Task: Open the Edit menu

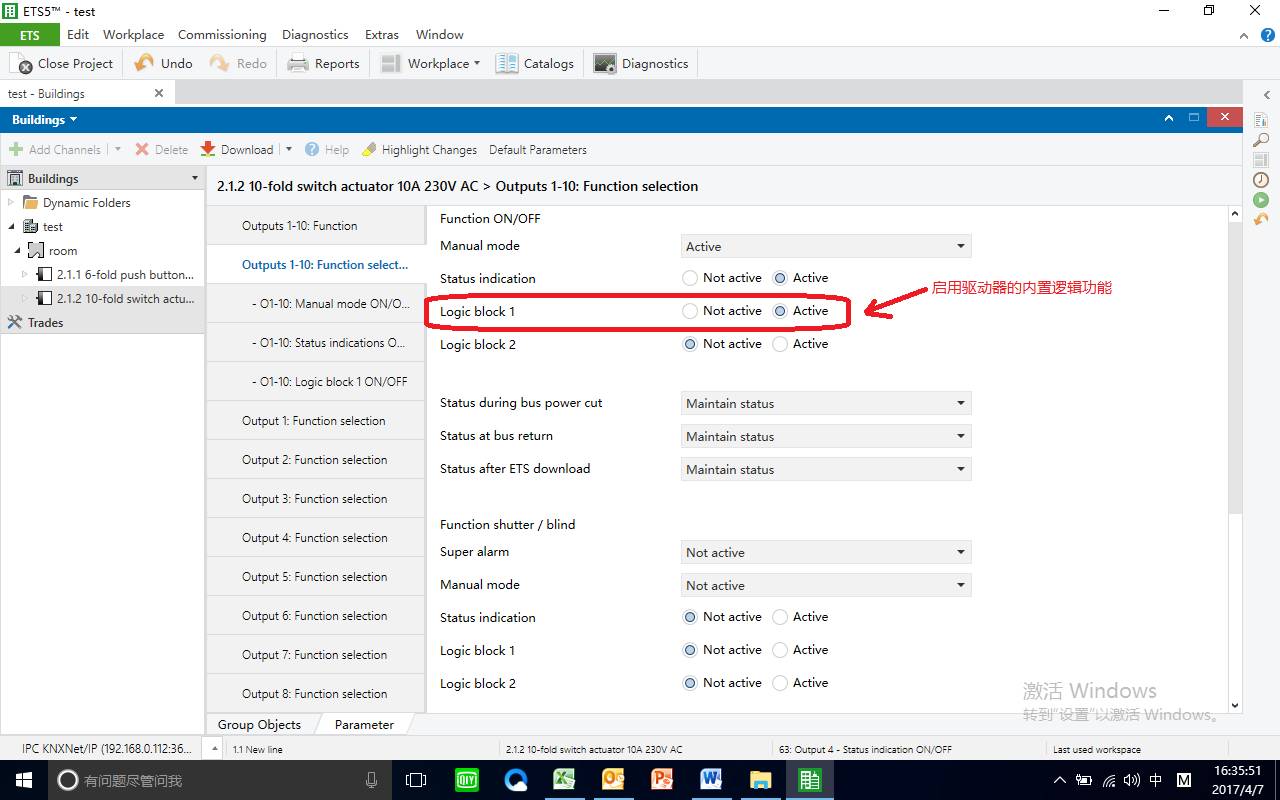Action: [x=78, y=34]
